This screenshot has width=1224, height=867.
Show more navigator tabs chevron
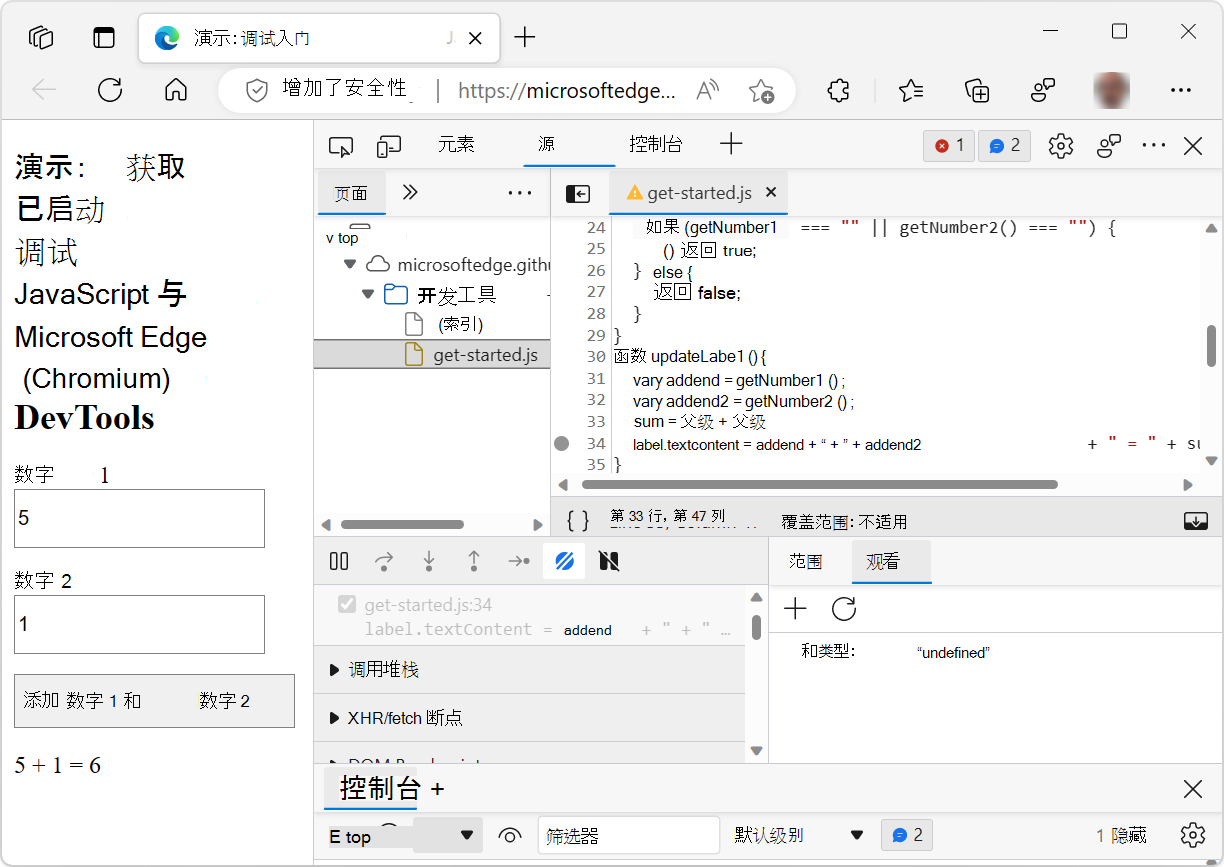click(x=409, y=193)
